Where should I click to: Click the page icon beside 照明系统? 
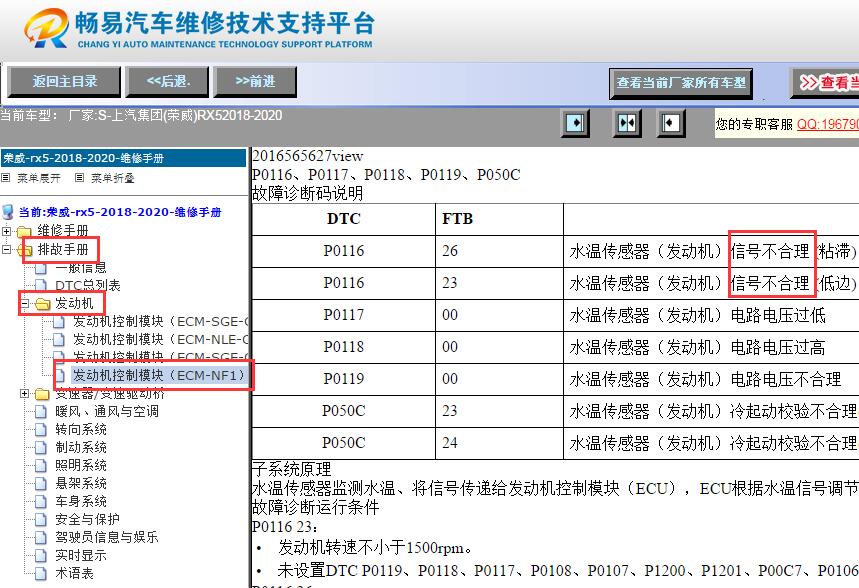click(x=41, y=465)
